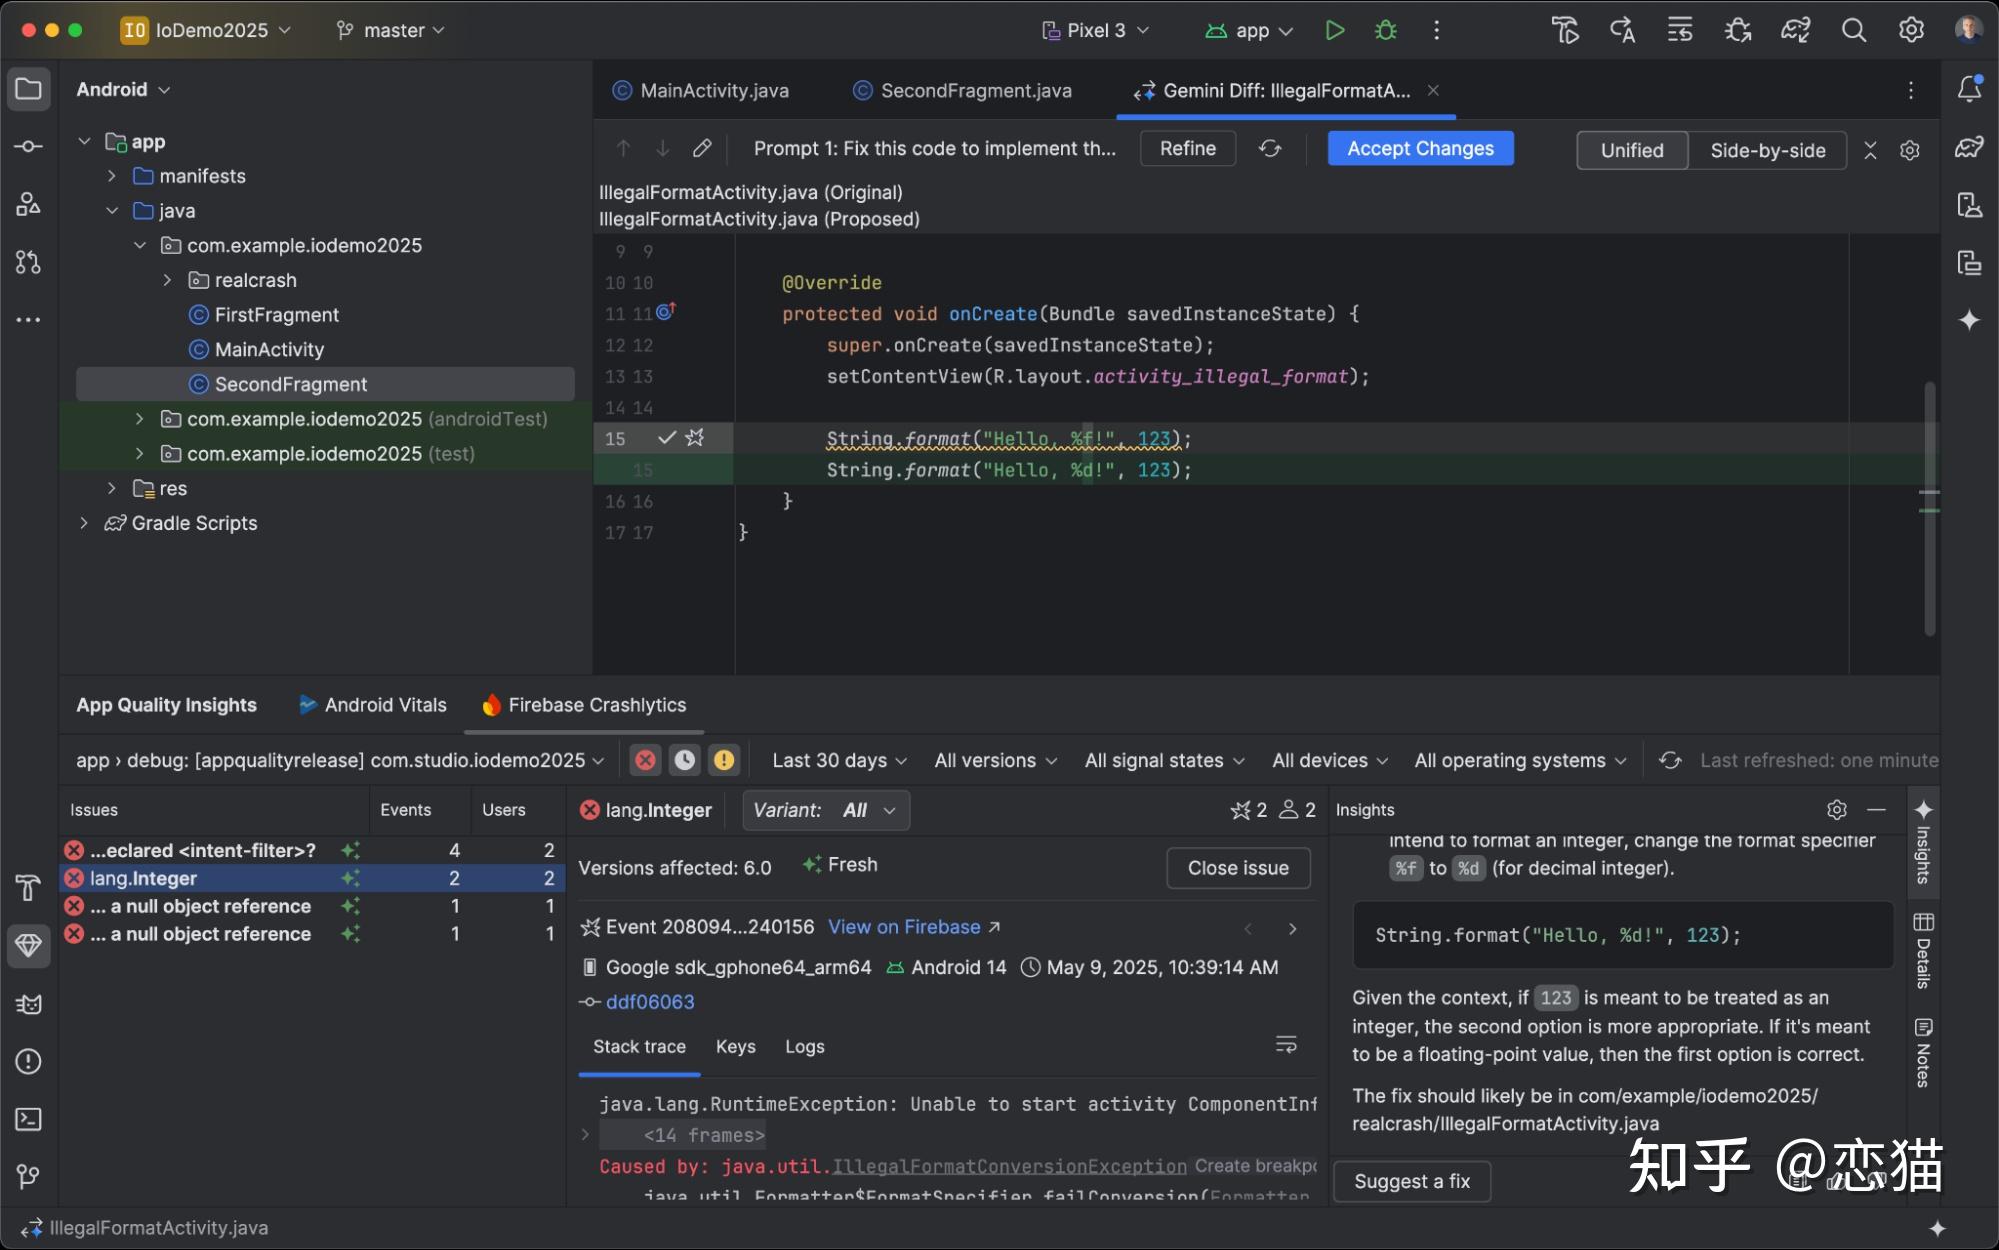Open the Variant: All dropdown
Image resolution: width=1999 pixels, height=1250 pixels.
click(x=825, y=810)
